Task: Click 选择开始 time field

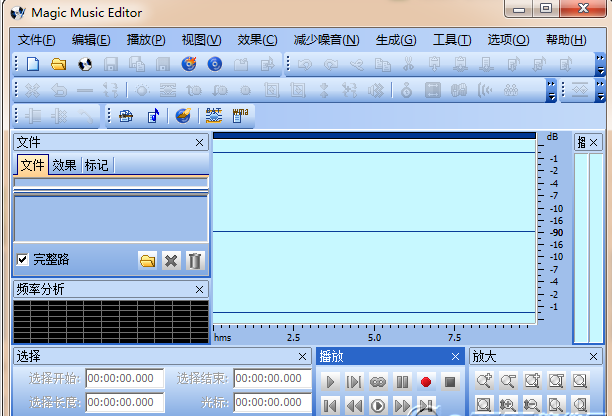Action: coord(125,378)
